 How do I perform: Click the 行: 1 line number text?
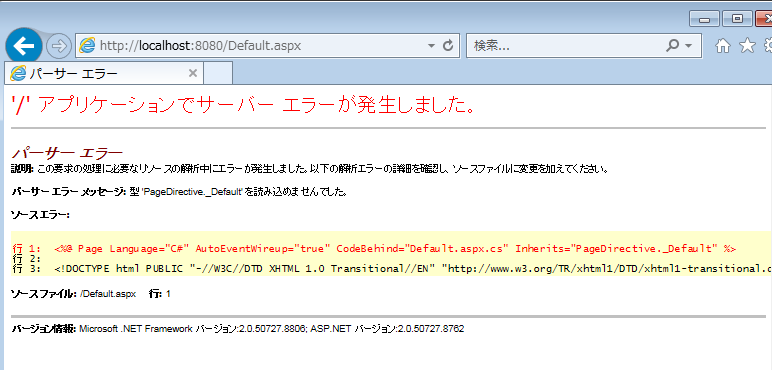coord(160,294)
